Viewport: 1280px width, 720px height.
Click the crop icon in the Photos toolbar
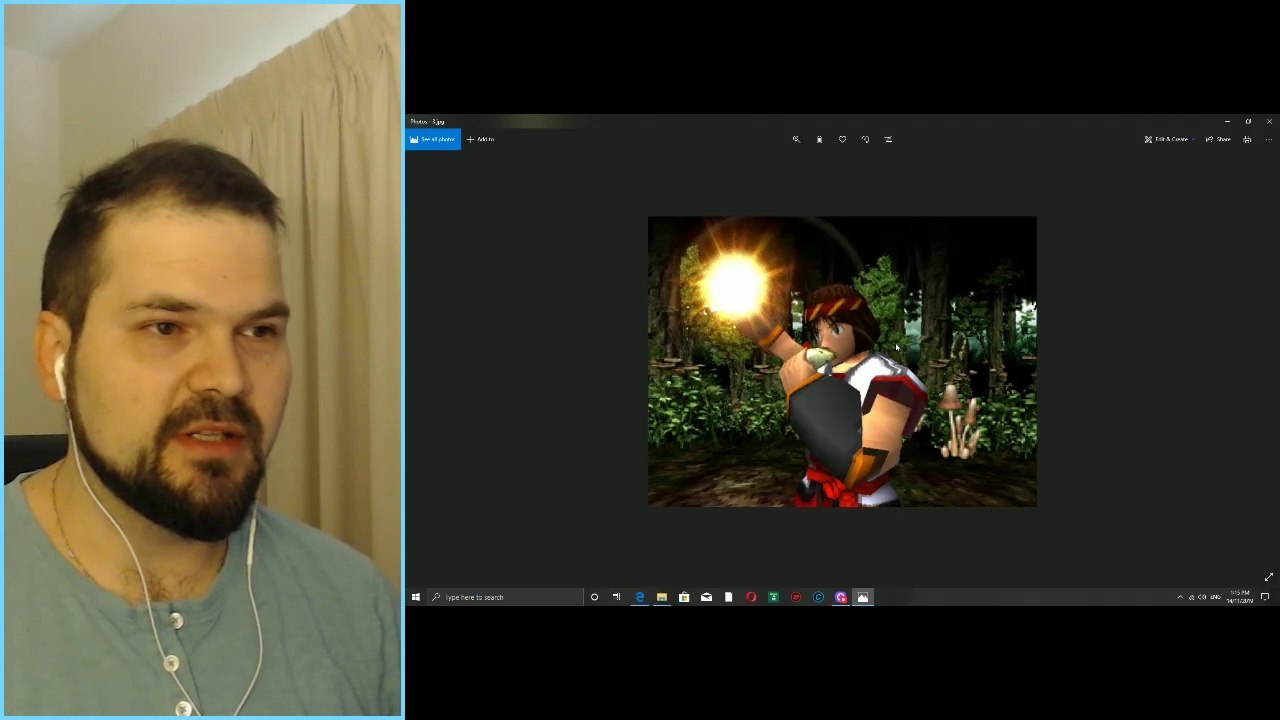coord(888,140)
